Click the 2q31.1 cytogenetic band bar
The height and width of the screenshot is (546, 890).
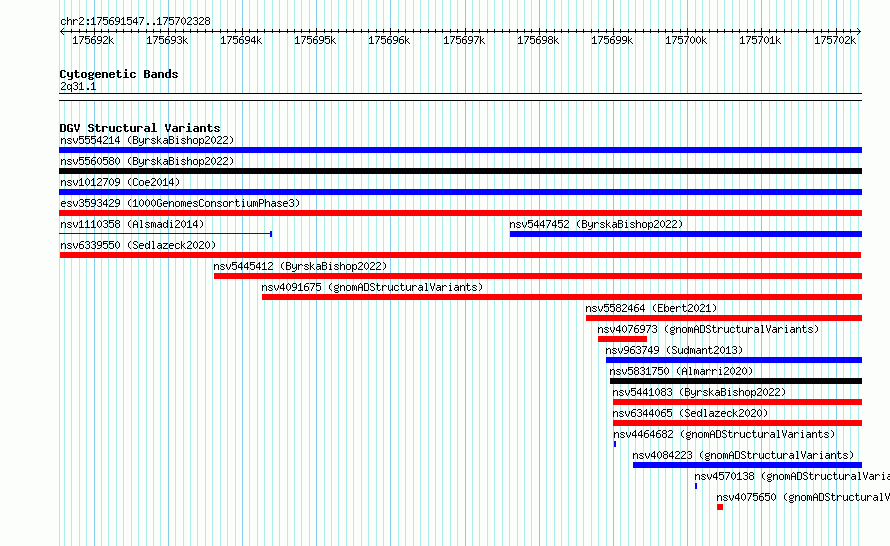tap(460, 97)
